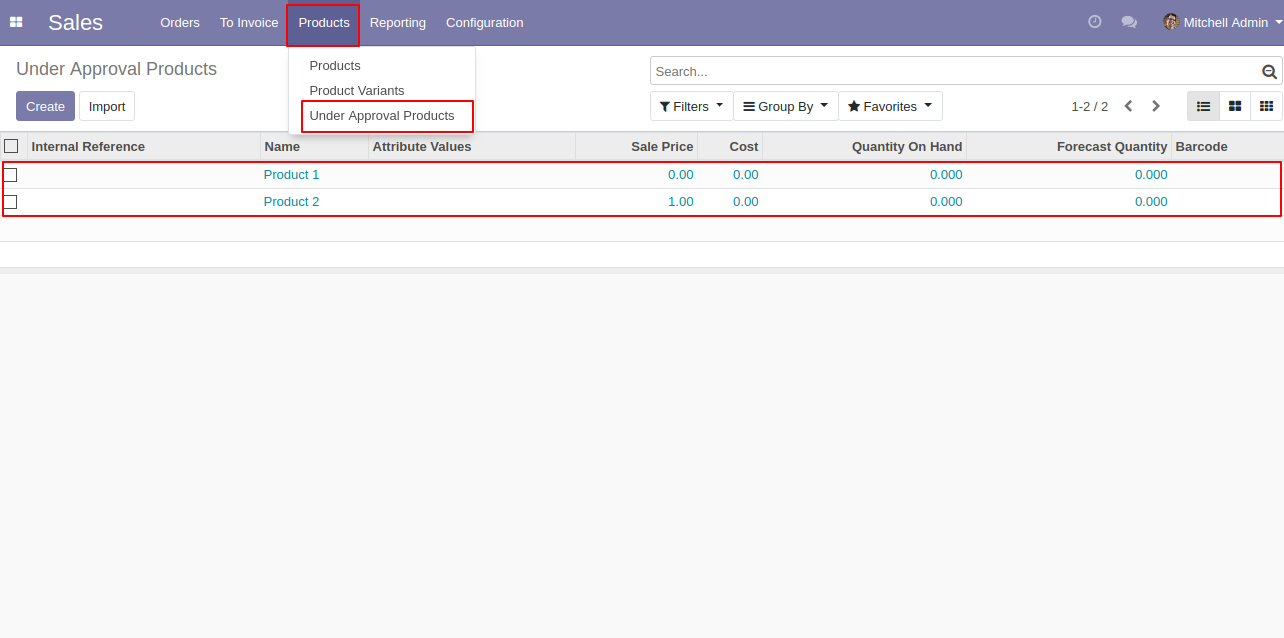Viewport: 1284px width, 638px height.
Task: Choose Products from the dropdown list
Action: [335, 66]
